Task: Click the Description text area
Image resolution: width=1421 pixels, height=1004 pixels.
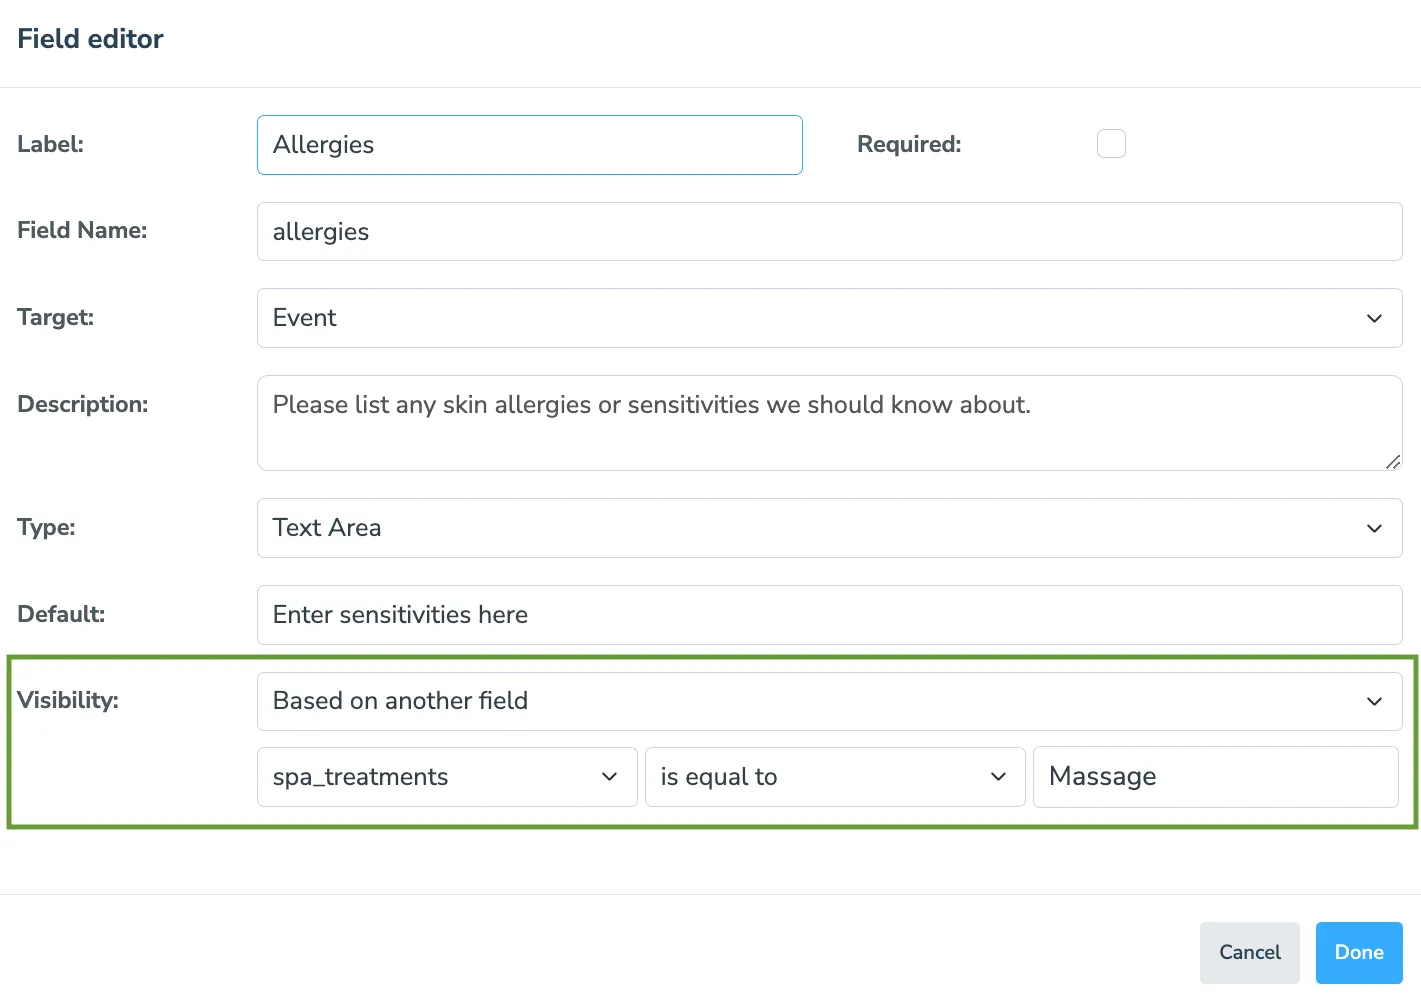Action: (x=829, y=422)
